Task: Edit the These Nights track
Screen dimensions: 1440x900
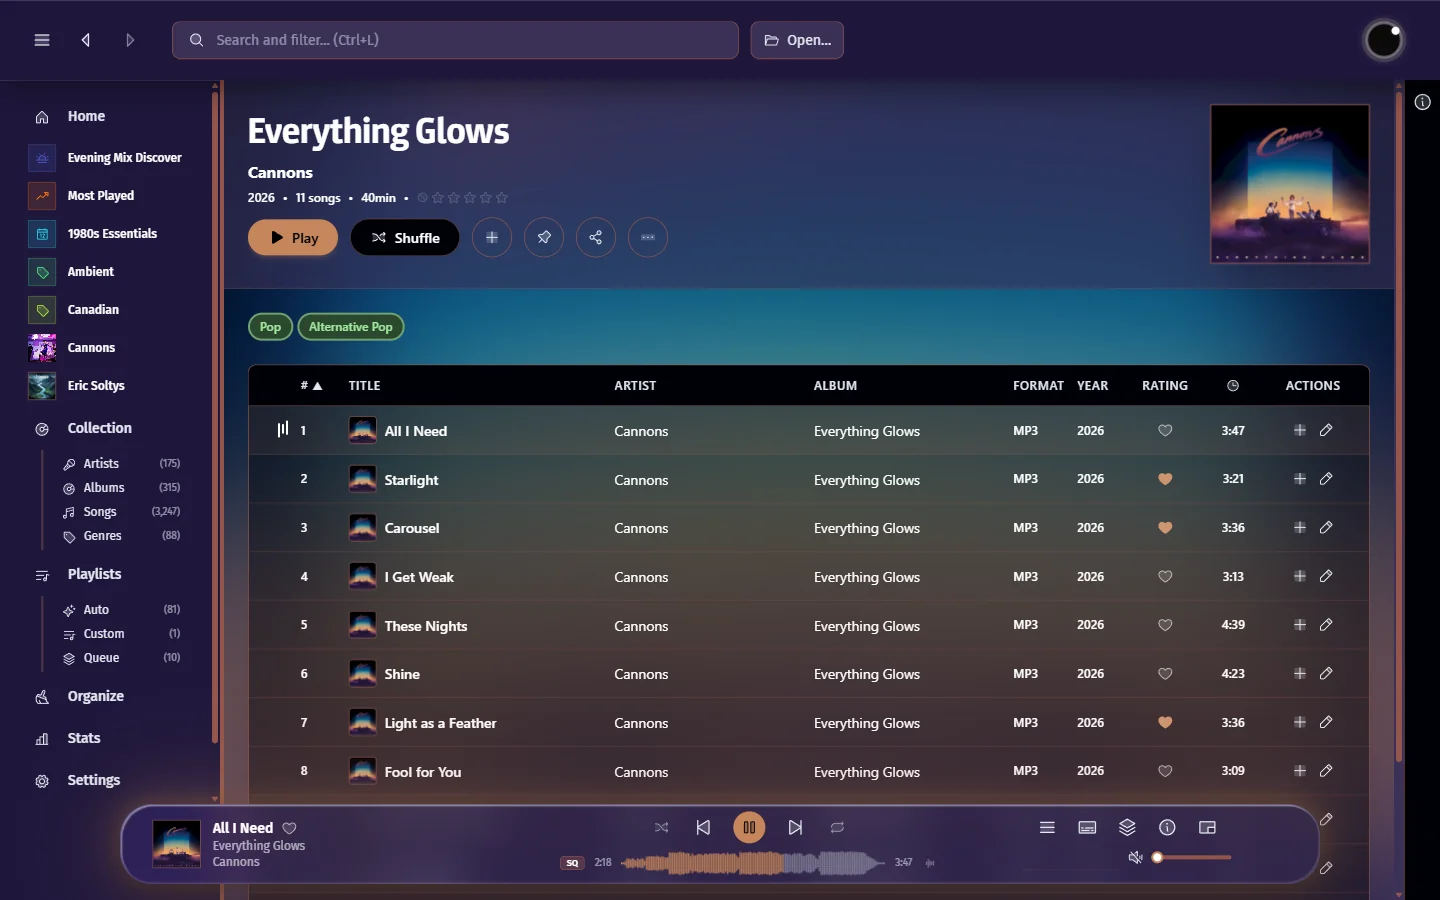Action: pyautogui.click(x=1326, y=624)
